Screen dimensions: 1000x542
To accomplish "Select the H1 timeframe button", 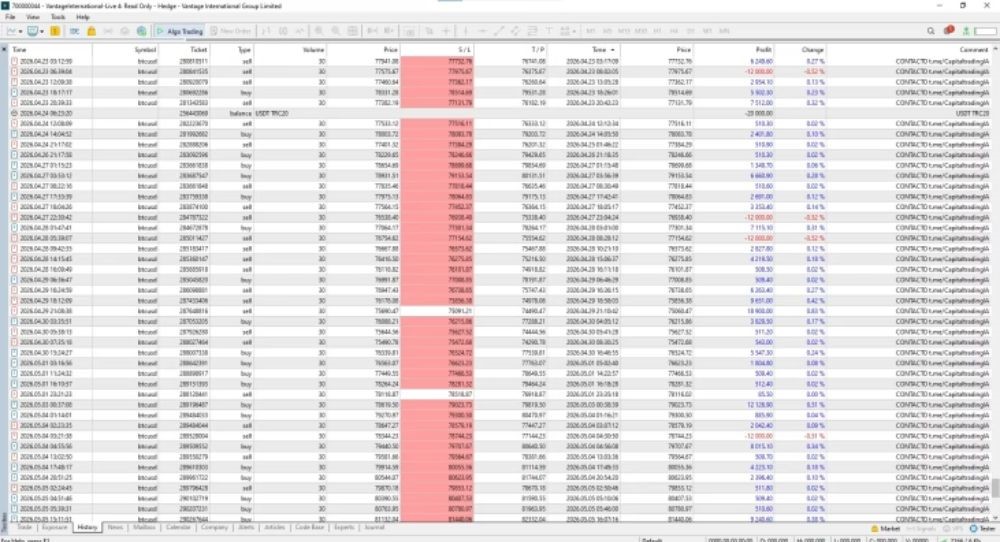I will (x=658, y=31).
